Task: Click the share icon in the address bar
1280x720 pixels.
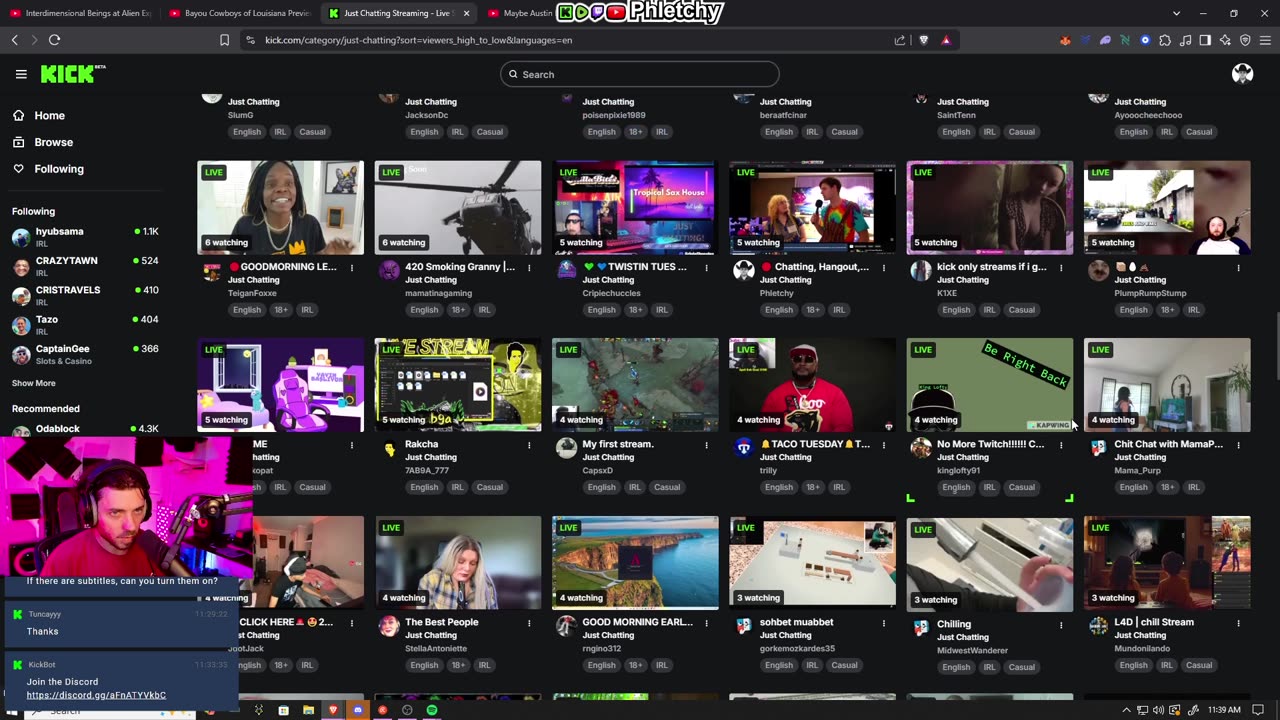Action: (x=900, y=40)
